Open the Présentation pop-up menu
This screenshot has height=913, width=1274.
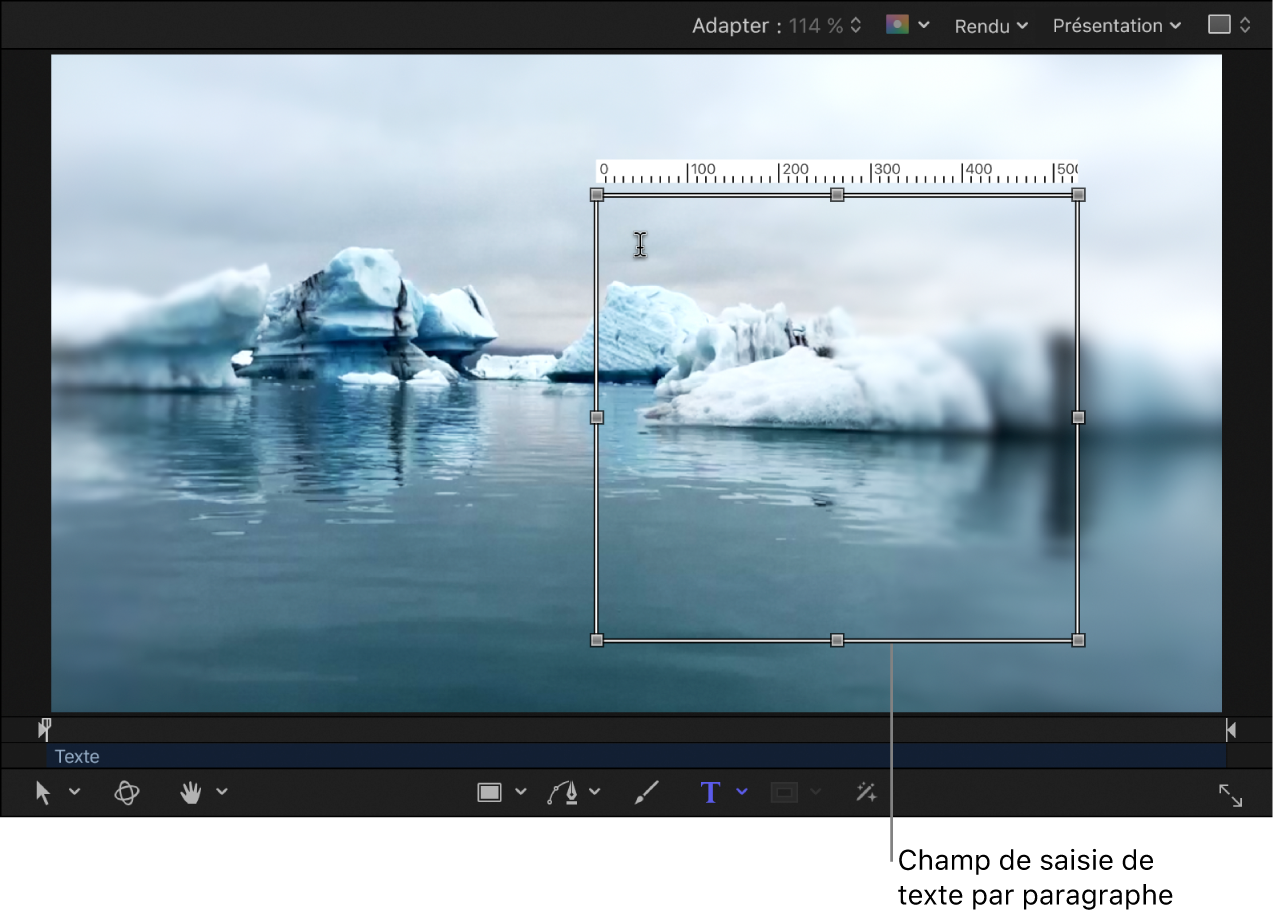point(1116,26)
